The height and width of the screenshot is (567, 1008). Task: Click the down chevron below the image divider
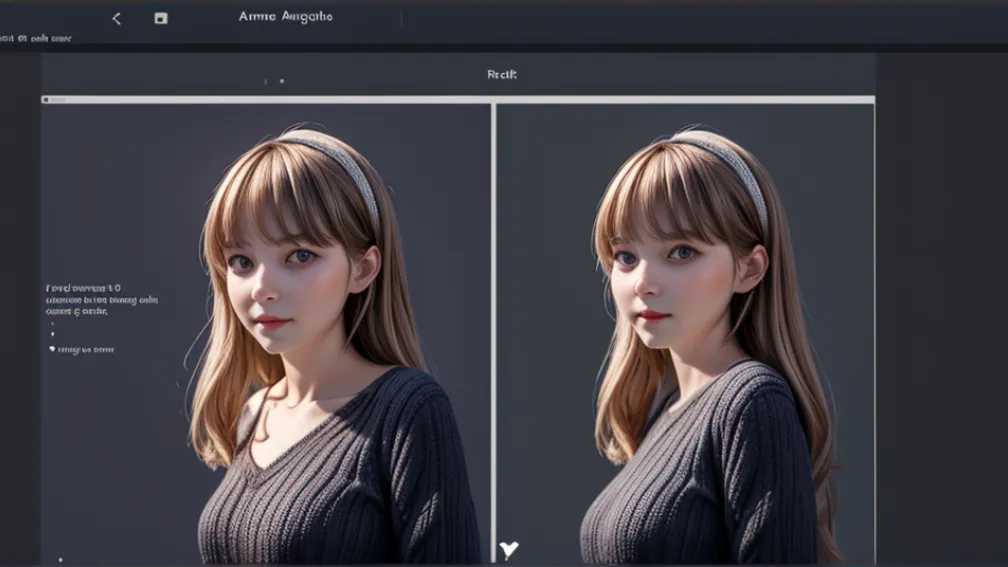tap(509, 549)
